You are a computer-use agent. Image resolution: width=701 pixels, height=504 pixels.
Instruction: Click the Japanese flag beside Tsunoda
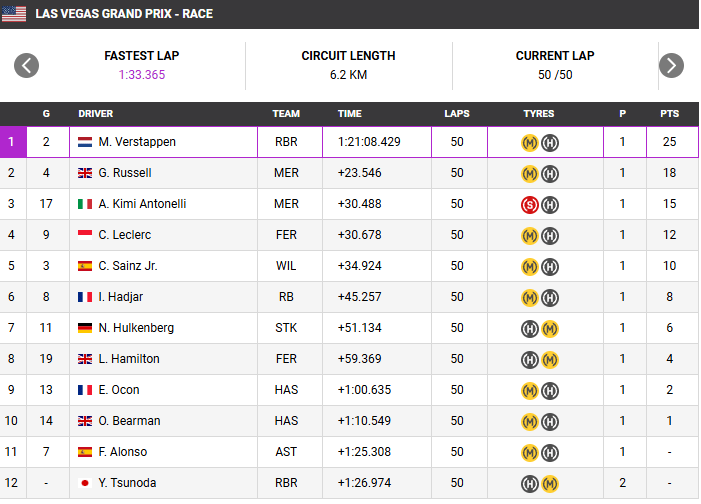[86, 483]
